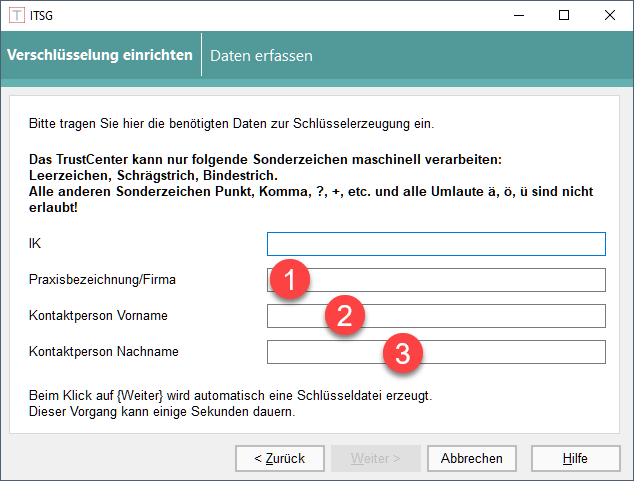This screenshot has width=634, height=481.
Task: Cancel setup via Abbrechen button
Action: click(x=472, y=458)
